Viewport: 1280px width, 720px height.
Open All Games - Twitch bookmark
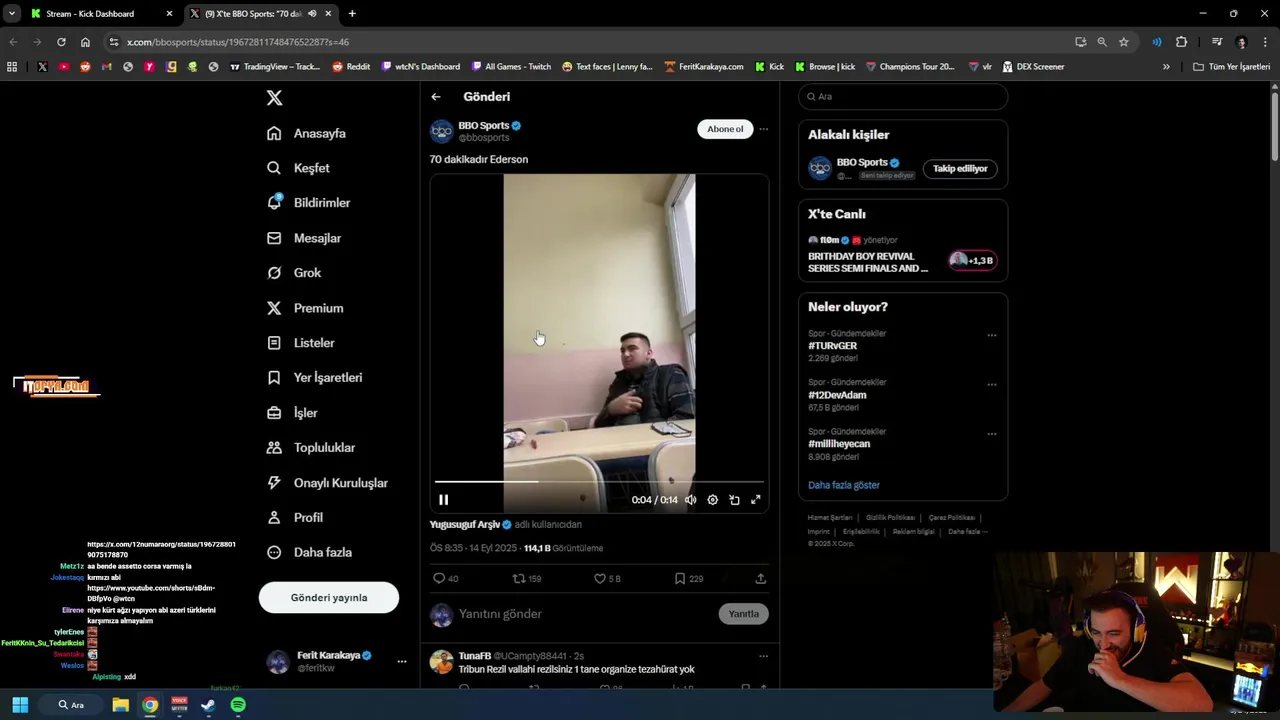pos(511,67)
